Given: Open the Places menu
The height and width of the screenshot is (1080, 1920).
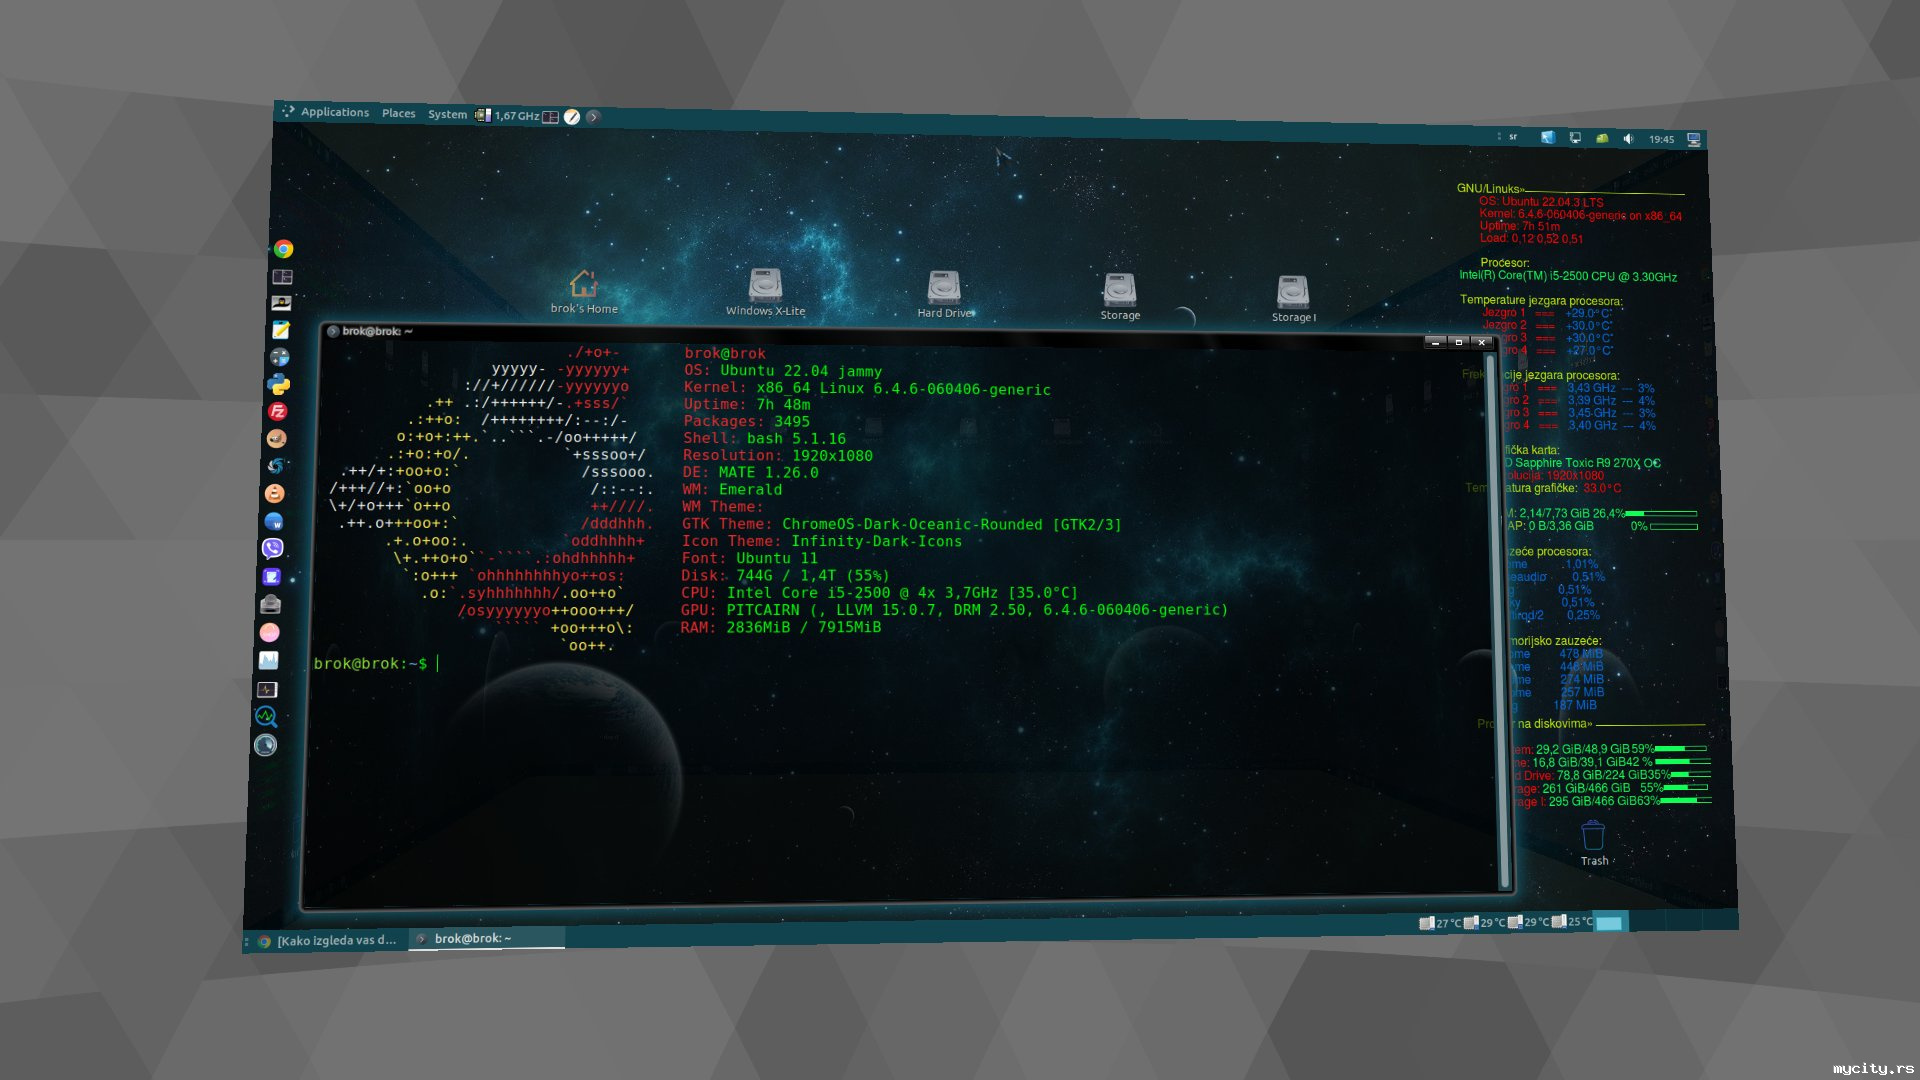Looking at the screenshot, I should [398, 113].
